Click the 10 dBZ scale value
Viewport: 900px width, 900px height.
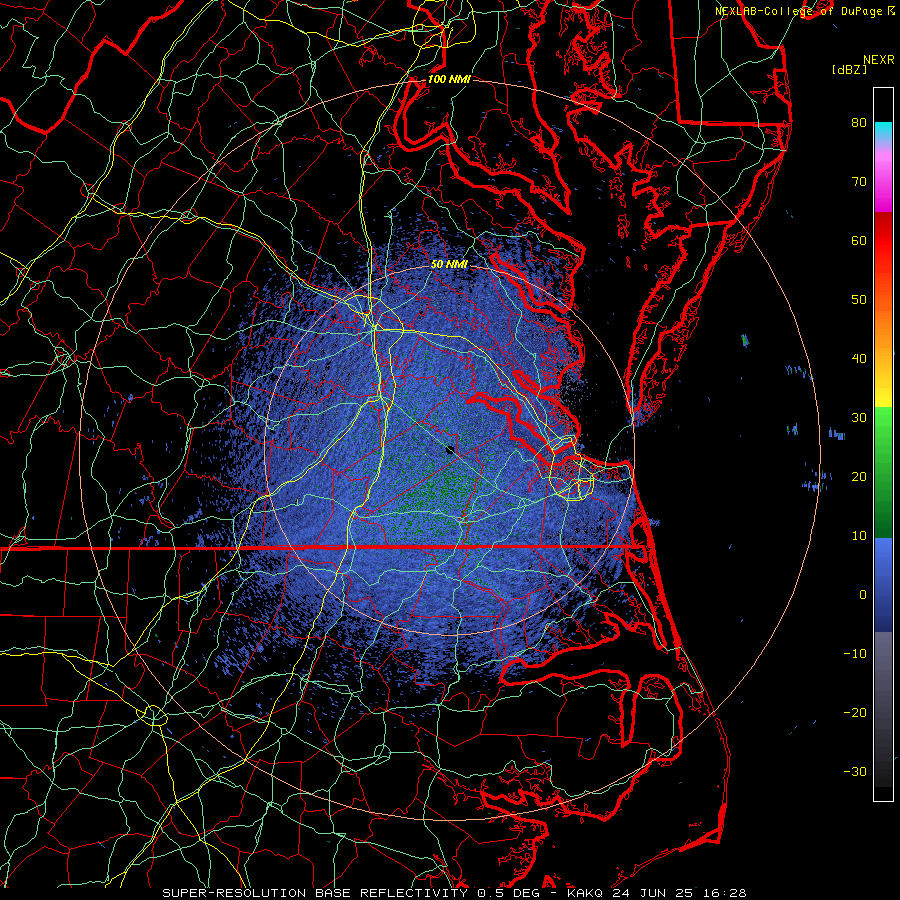pyautogui.click(x=859, y=536)
